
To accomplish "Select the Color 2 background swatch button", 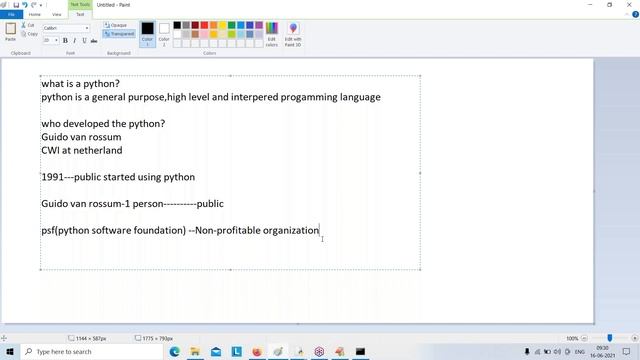I will click(164, 34).
